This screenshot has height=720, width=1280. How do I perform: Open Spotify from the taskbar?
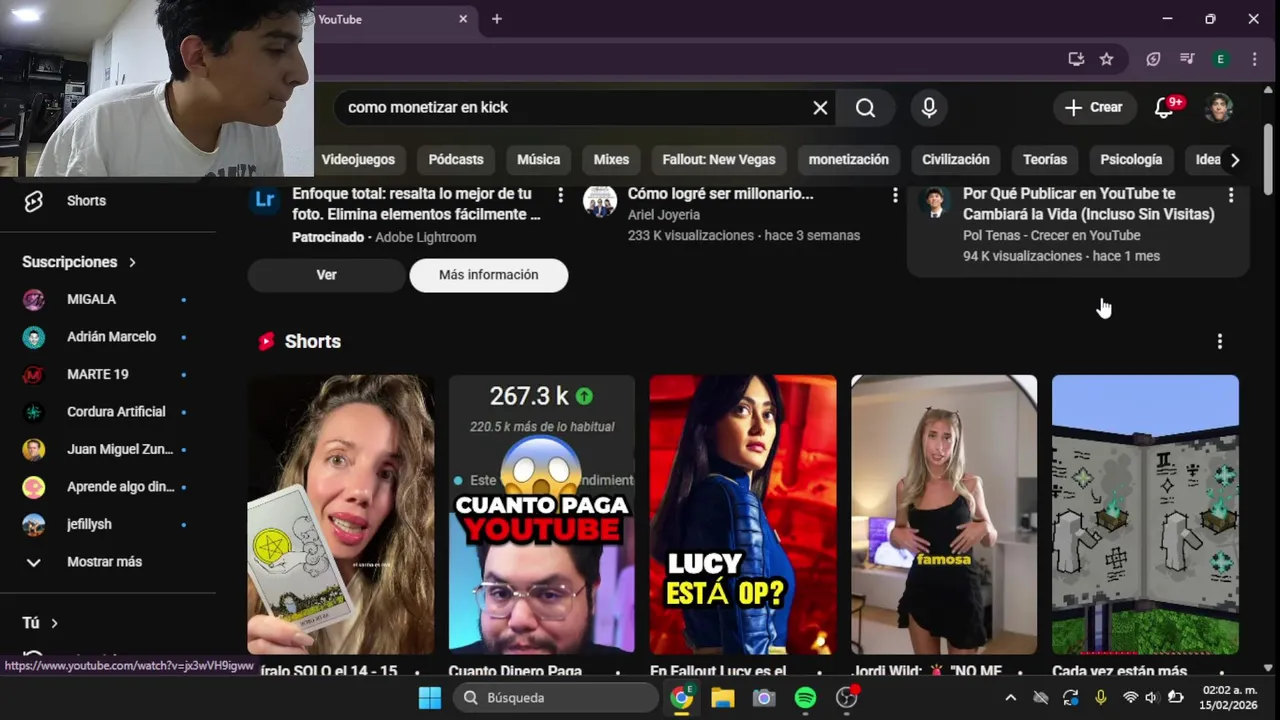pyautogui.click(x=805, y=698)
